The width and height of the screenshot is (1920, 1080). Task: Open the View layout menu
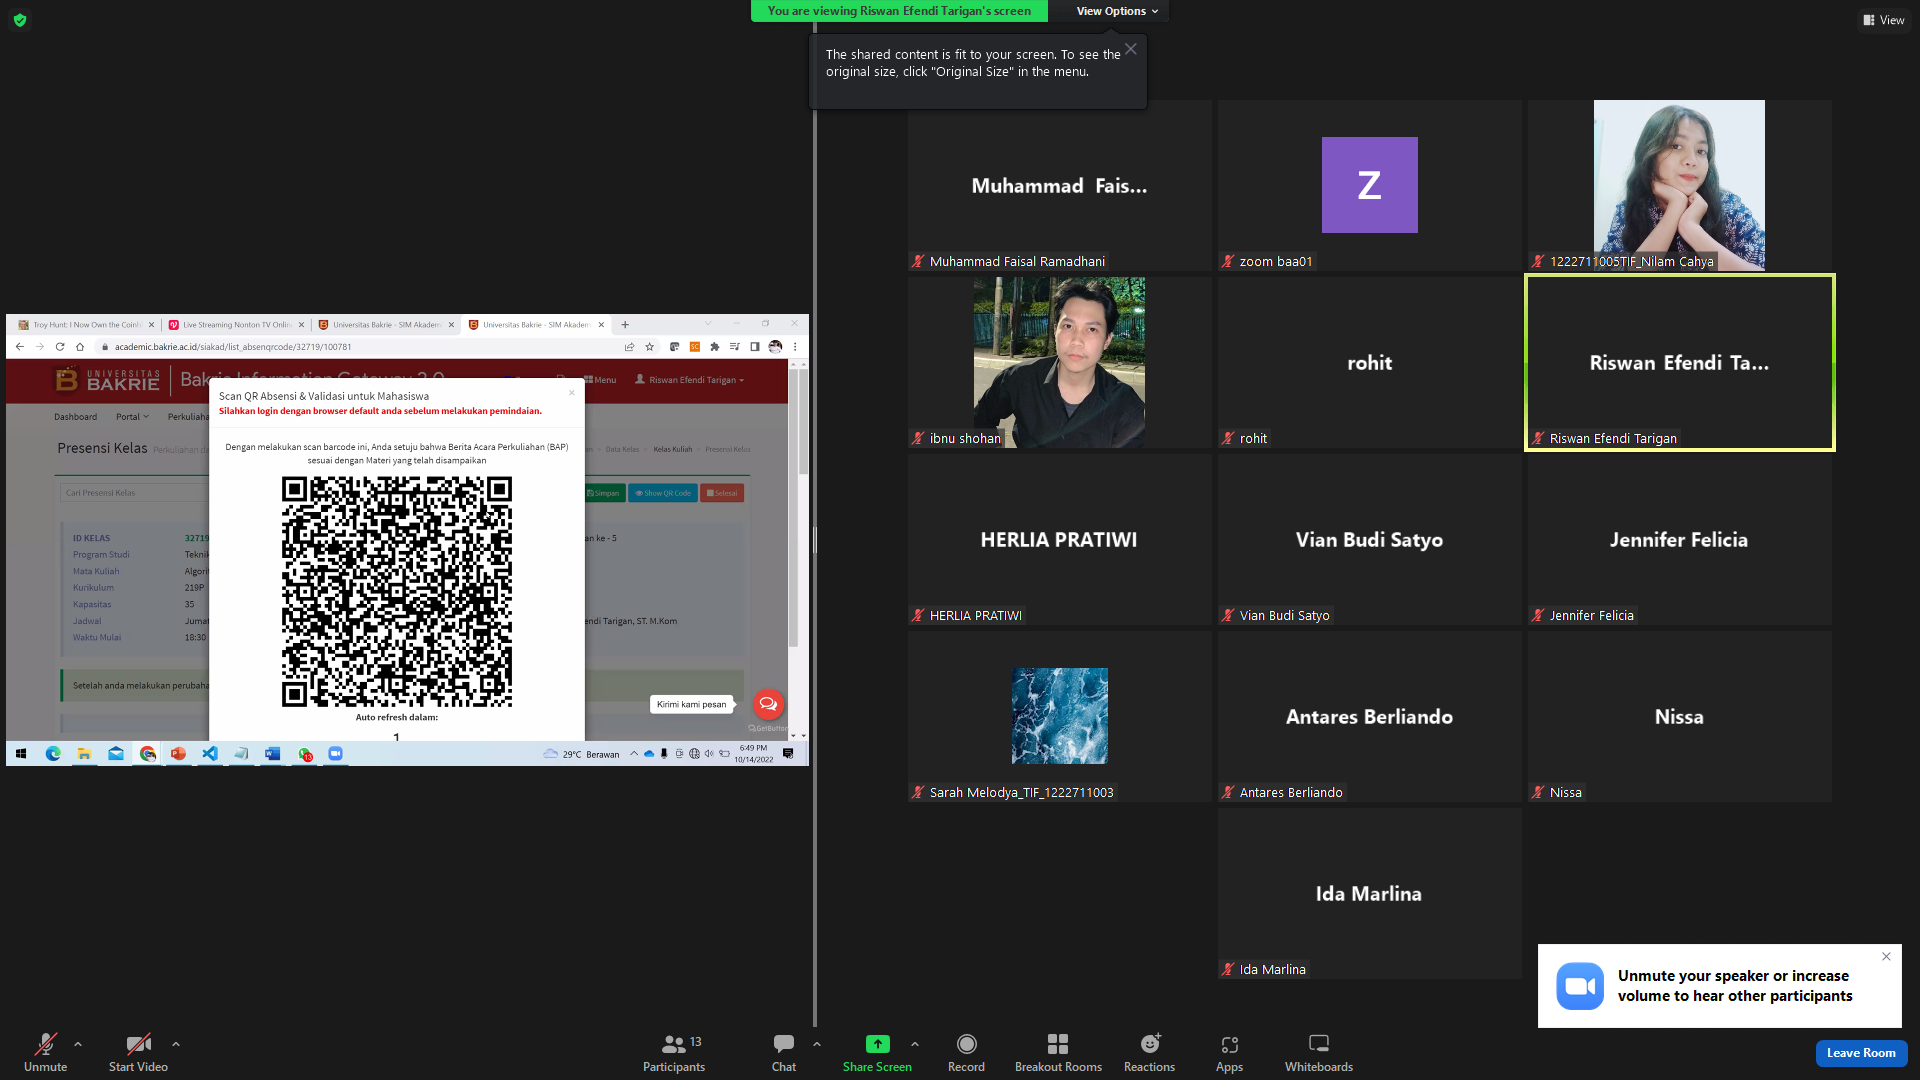1884,20
